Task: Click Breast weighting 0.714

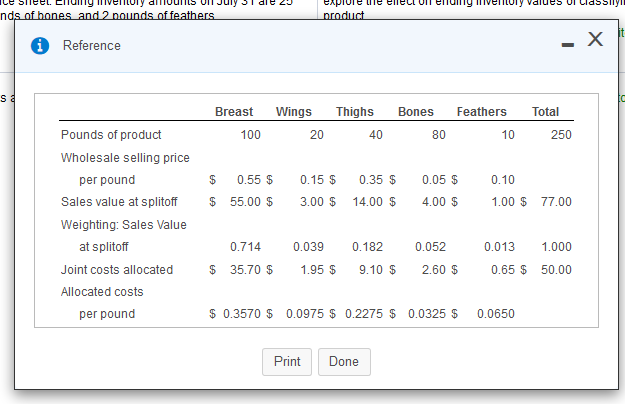Action: pos(245,247)
